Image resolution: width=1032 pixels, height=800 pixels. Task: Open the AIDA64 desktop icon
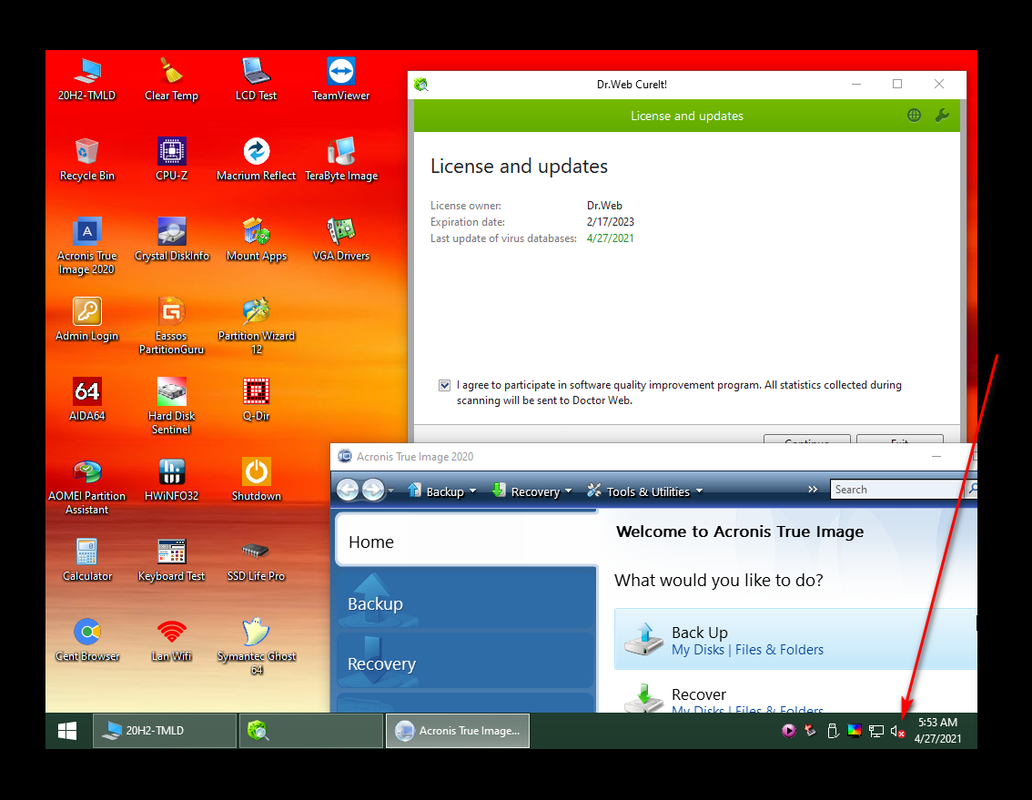point(87,400)
